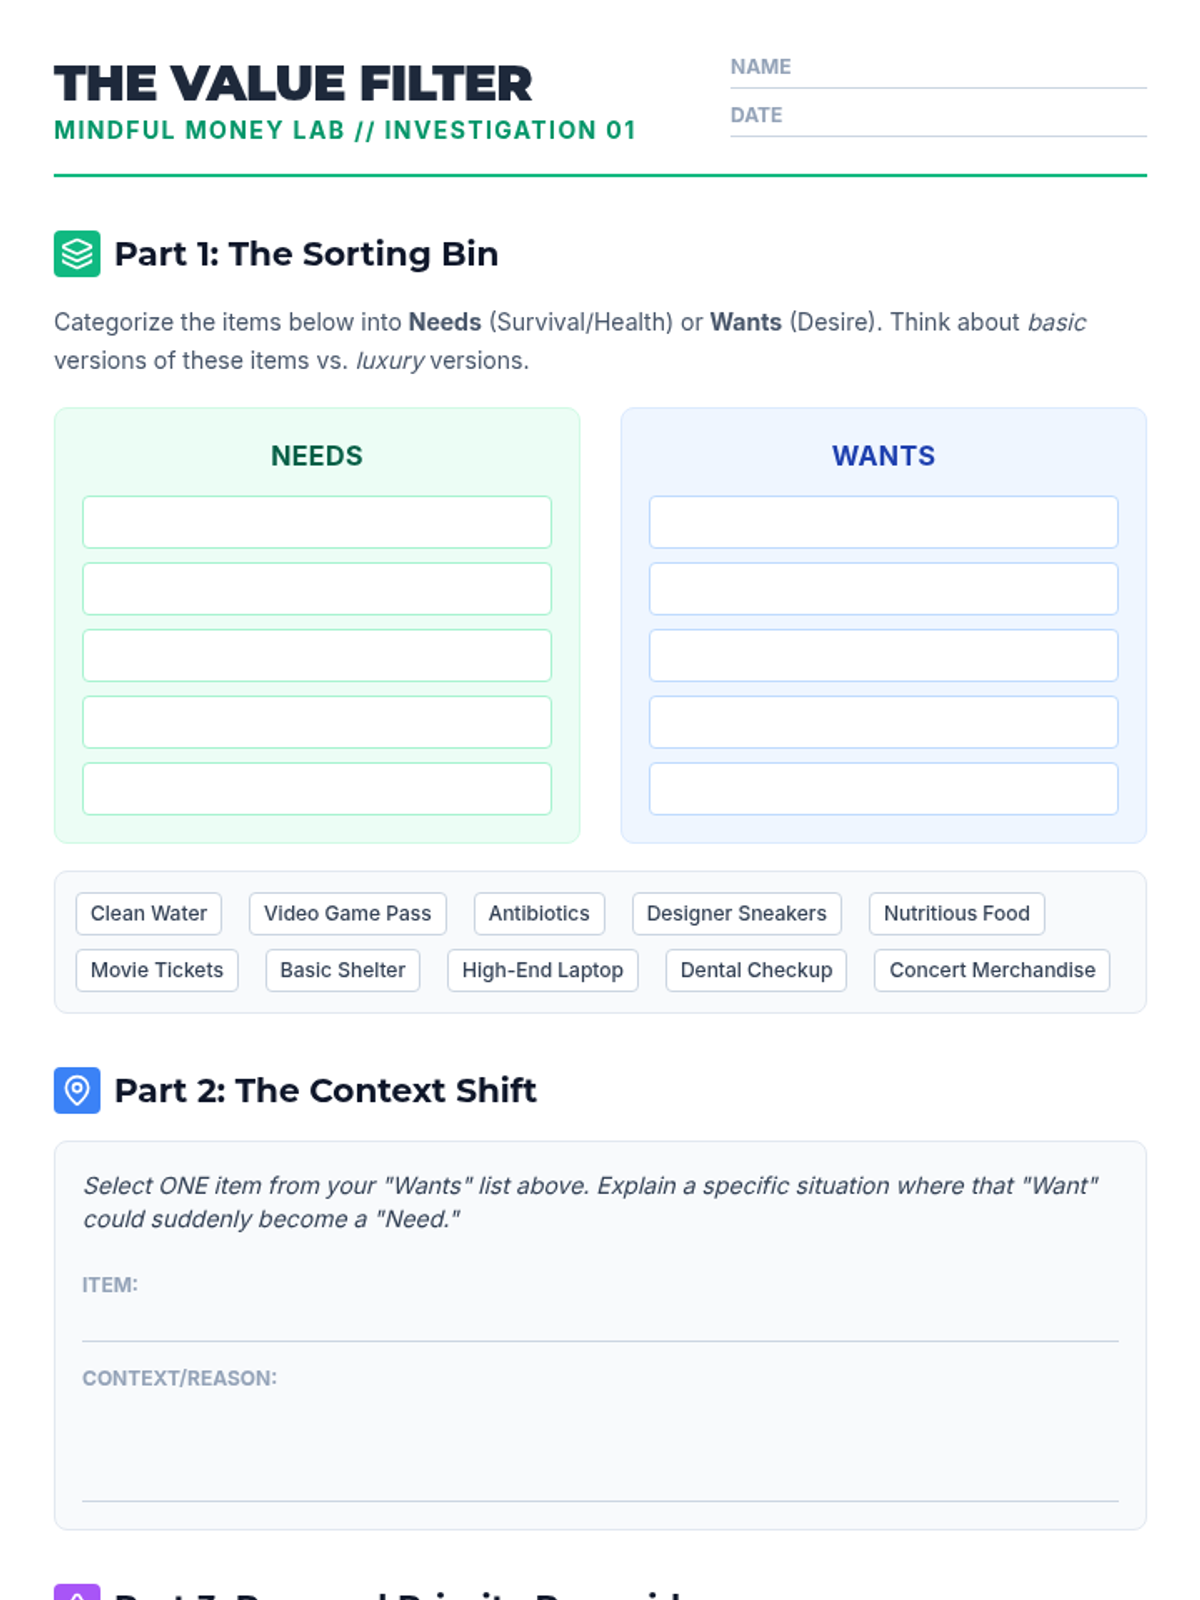The width and height of the screenshot is (1200, 1600).
Task: Choose the Designer Sneakers chip
Action: coord(737,914)
